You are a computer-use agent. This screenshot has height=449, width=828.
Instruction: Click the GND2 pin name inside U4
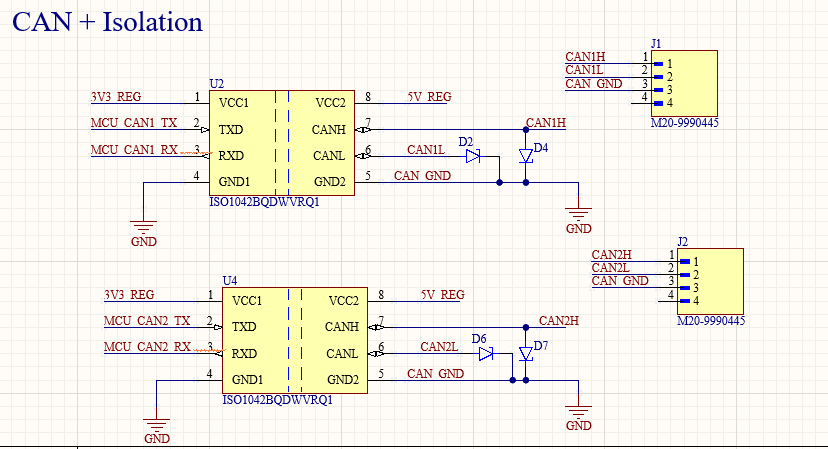pyautogui.click(x=343, y=380)
